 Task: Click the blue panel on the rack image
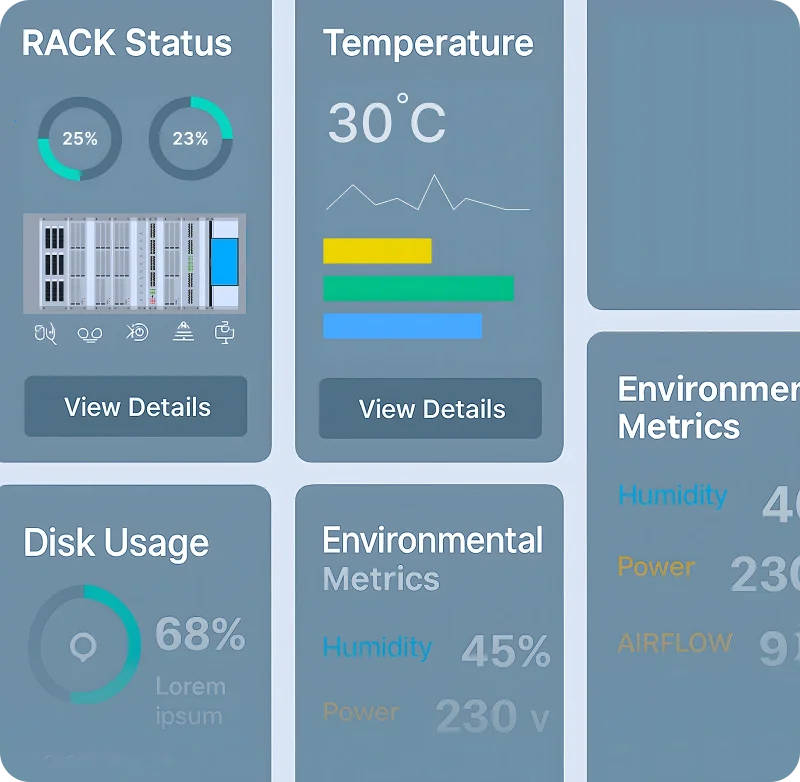[225, 263]
